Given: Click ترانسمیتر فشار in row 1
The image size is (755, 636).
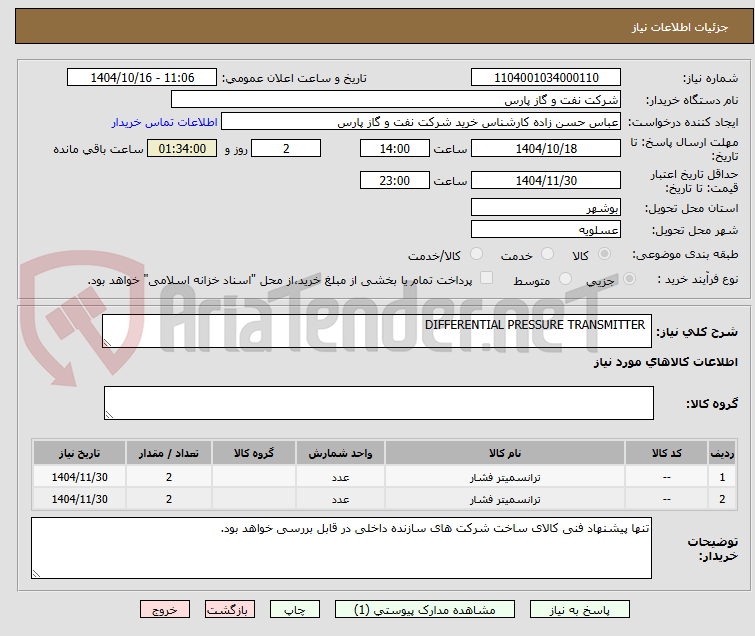Looking at the screenshot, I should coord(505,477).
